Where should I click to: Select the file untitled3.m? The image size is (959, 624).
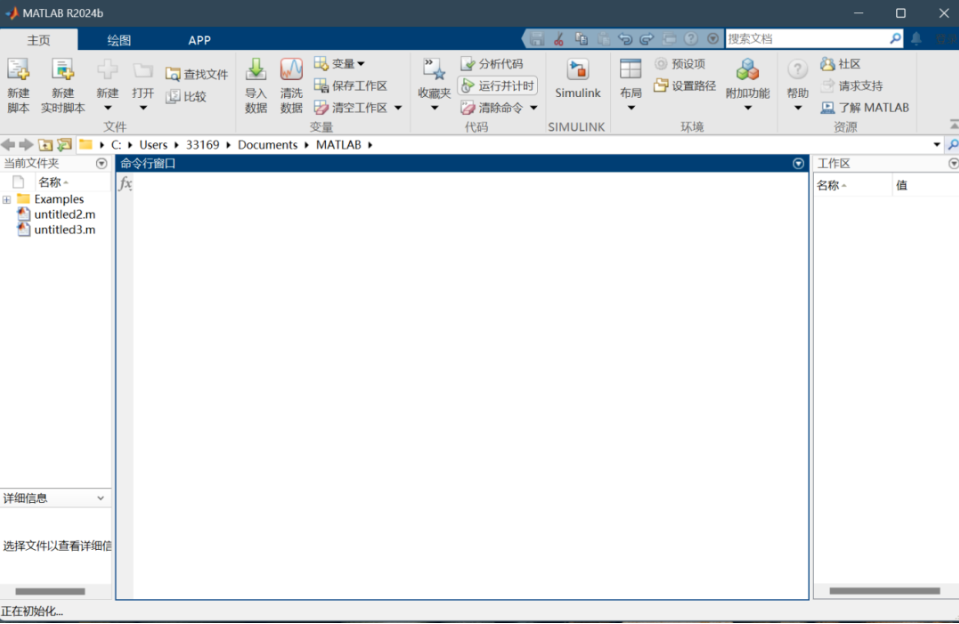(x=64, y=229)
